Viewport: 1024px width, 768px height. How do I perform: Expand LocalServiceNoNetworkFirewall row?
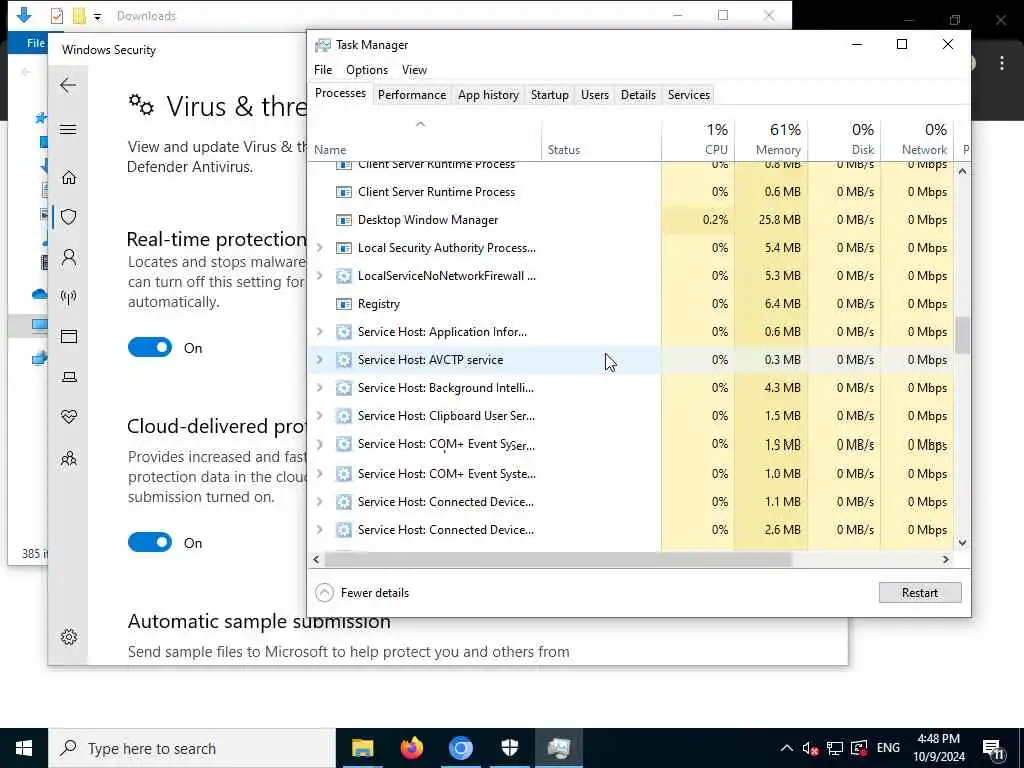319,276
